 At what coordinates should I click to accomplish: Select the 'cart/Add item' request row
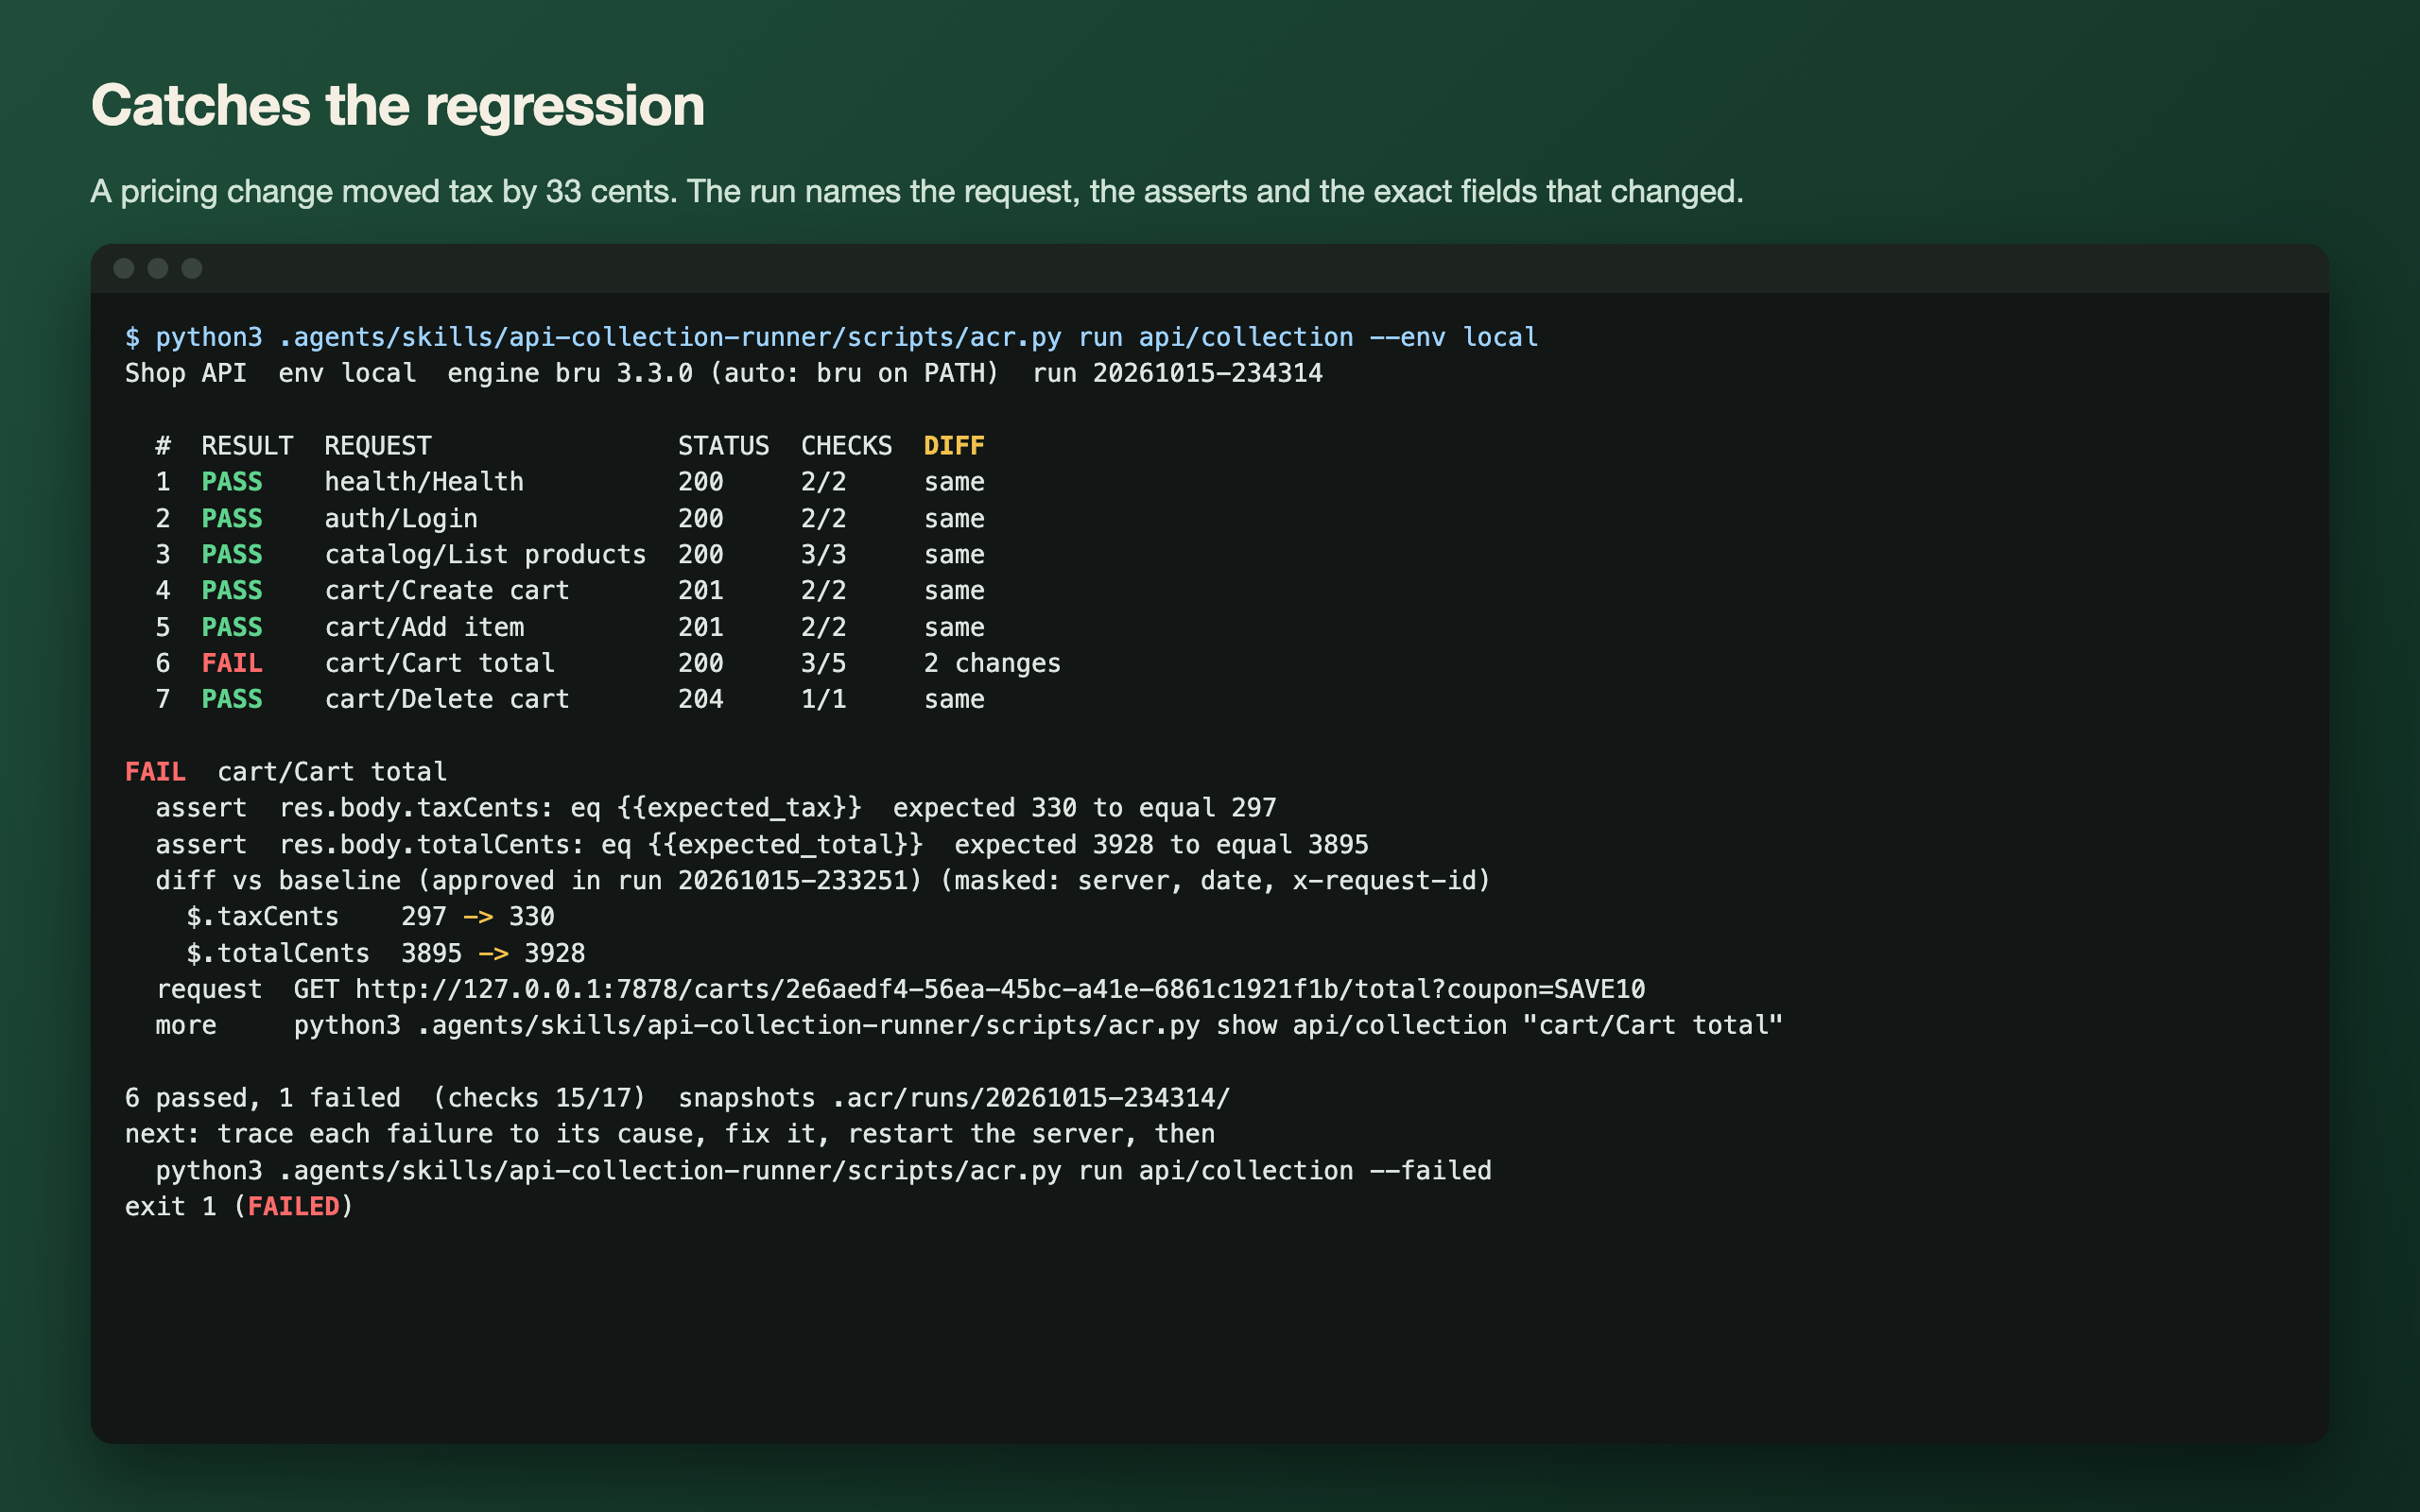click(x=570, y=627)
